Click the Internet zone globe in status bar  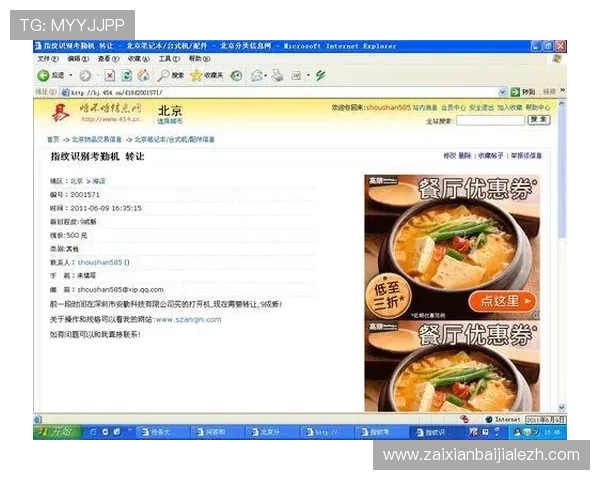tap(489, 420)
